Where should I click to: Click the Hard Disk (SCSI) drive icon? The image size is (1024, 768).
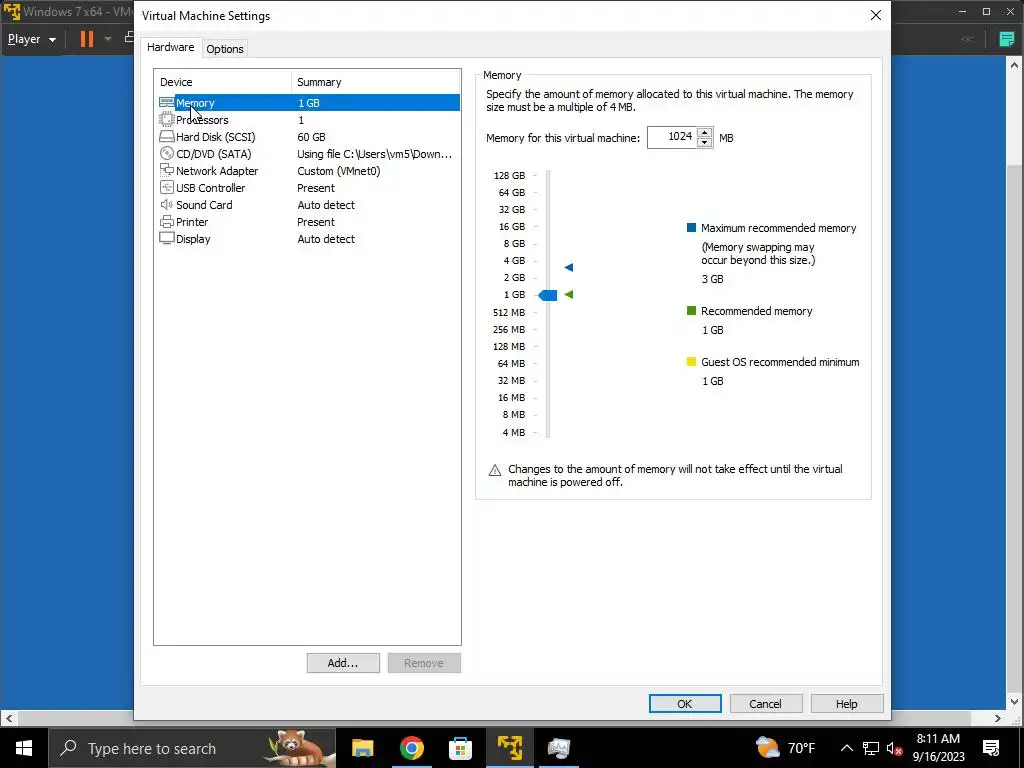coord(167,136)
